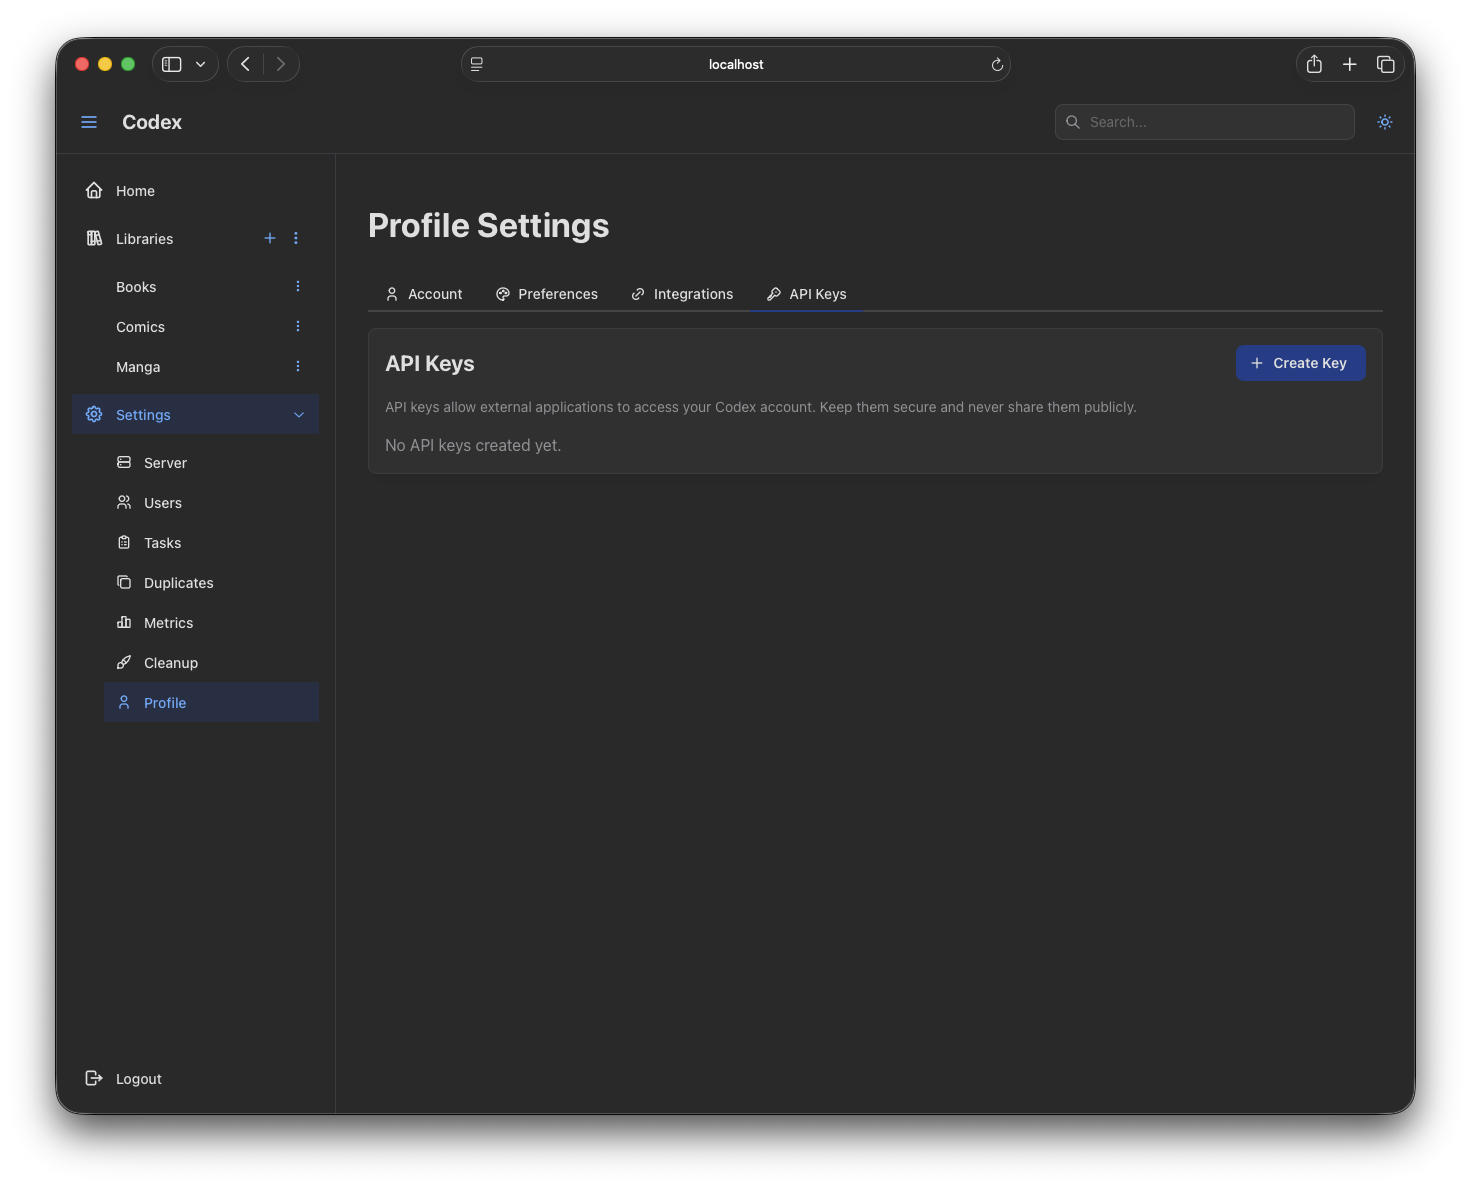Viewport: 1471px width, 1188px height.
Task: Click inside the Search field
Action: tap(1204, 121)
